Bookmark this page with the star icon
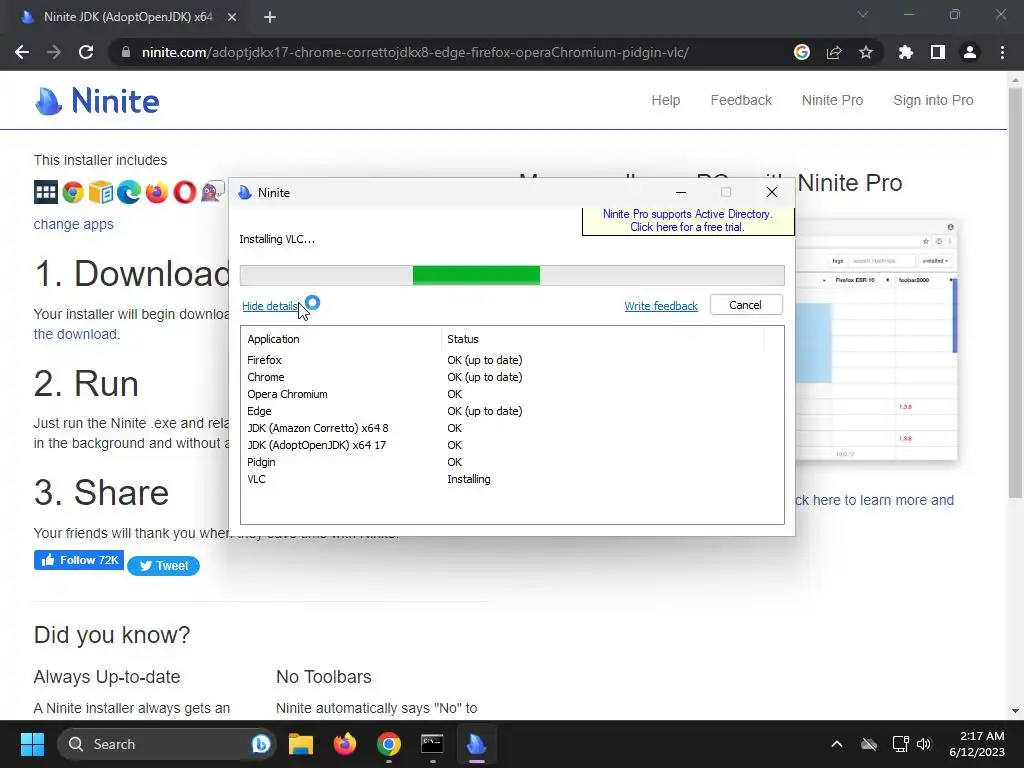 click(866, 52)
